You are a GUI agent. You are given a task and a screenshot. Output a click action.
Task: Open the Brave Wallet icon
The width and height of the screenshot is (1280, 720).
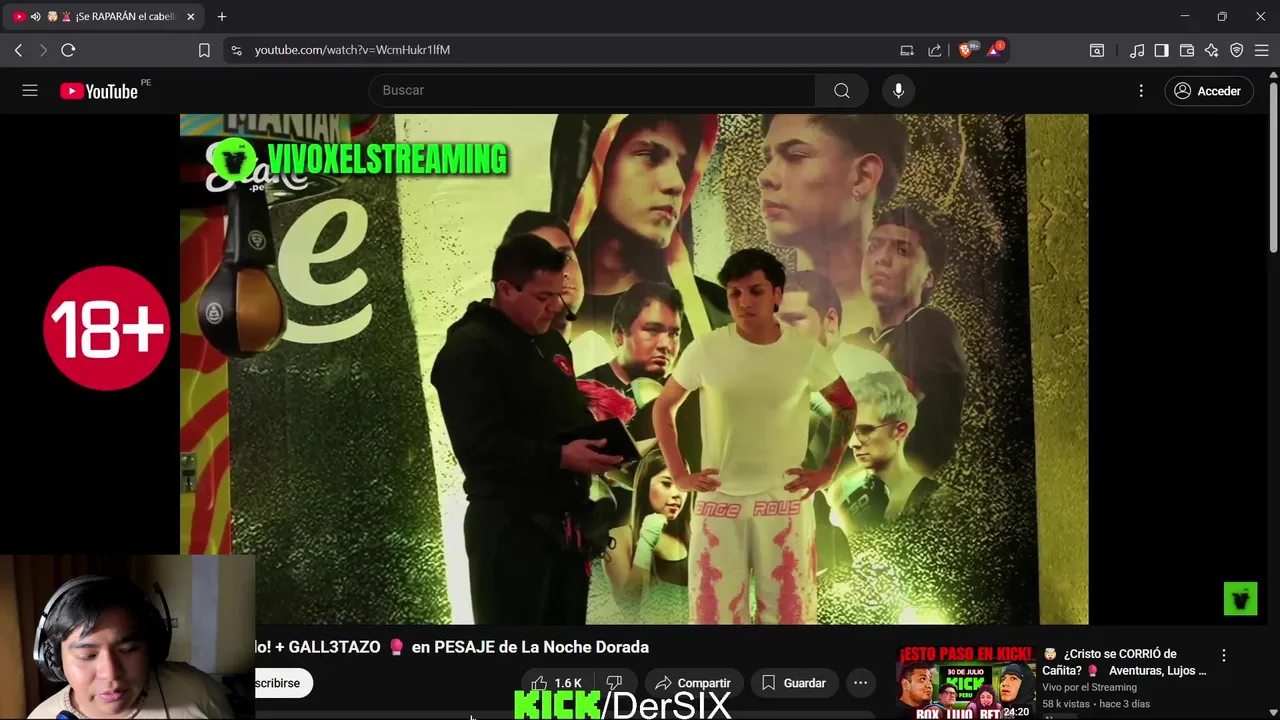pos(1187,50)
